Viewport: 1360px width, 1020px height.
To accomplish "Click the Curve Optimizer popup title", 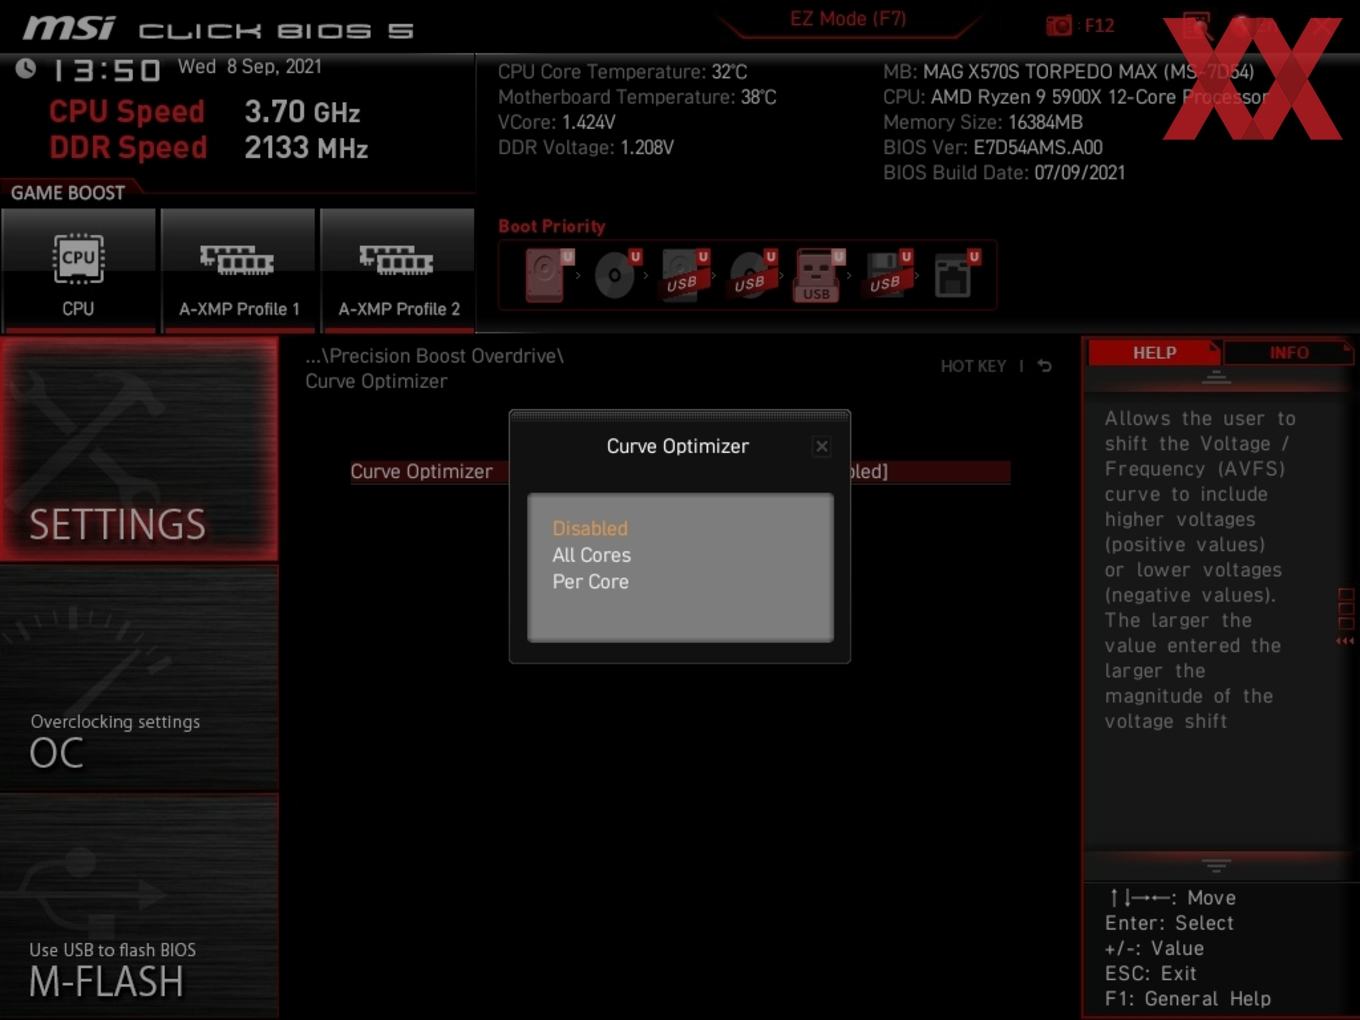I will tap(678, 446).
